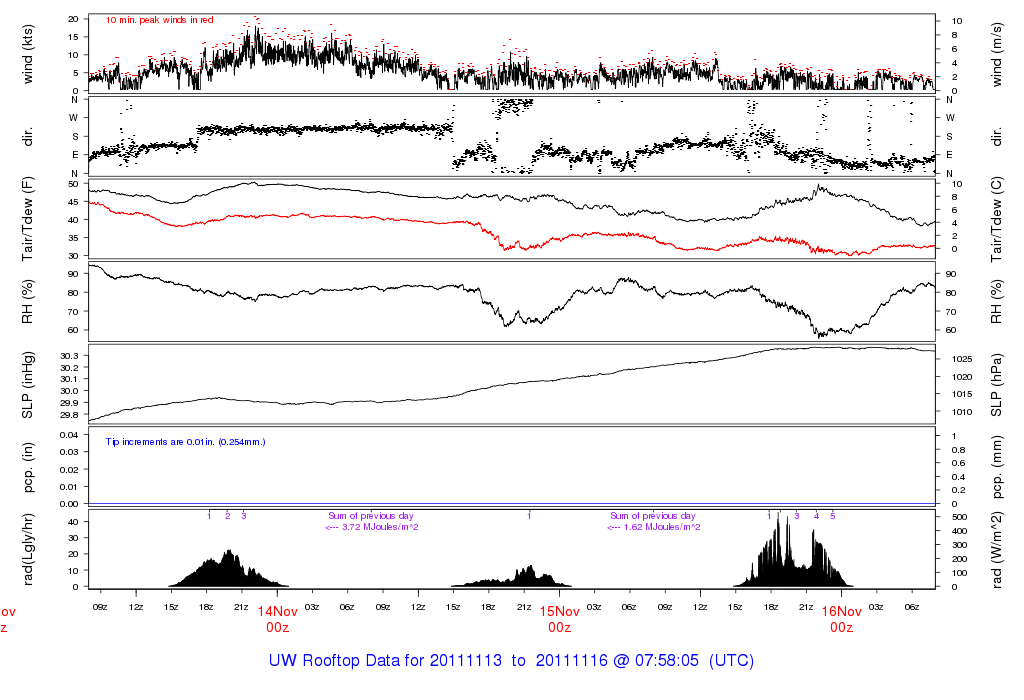Click the 'rad (W/m^2)' axis label
1024x700 pixels.
pos(997,549)
